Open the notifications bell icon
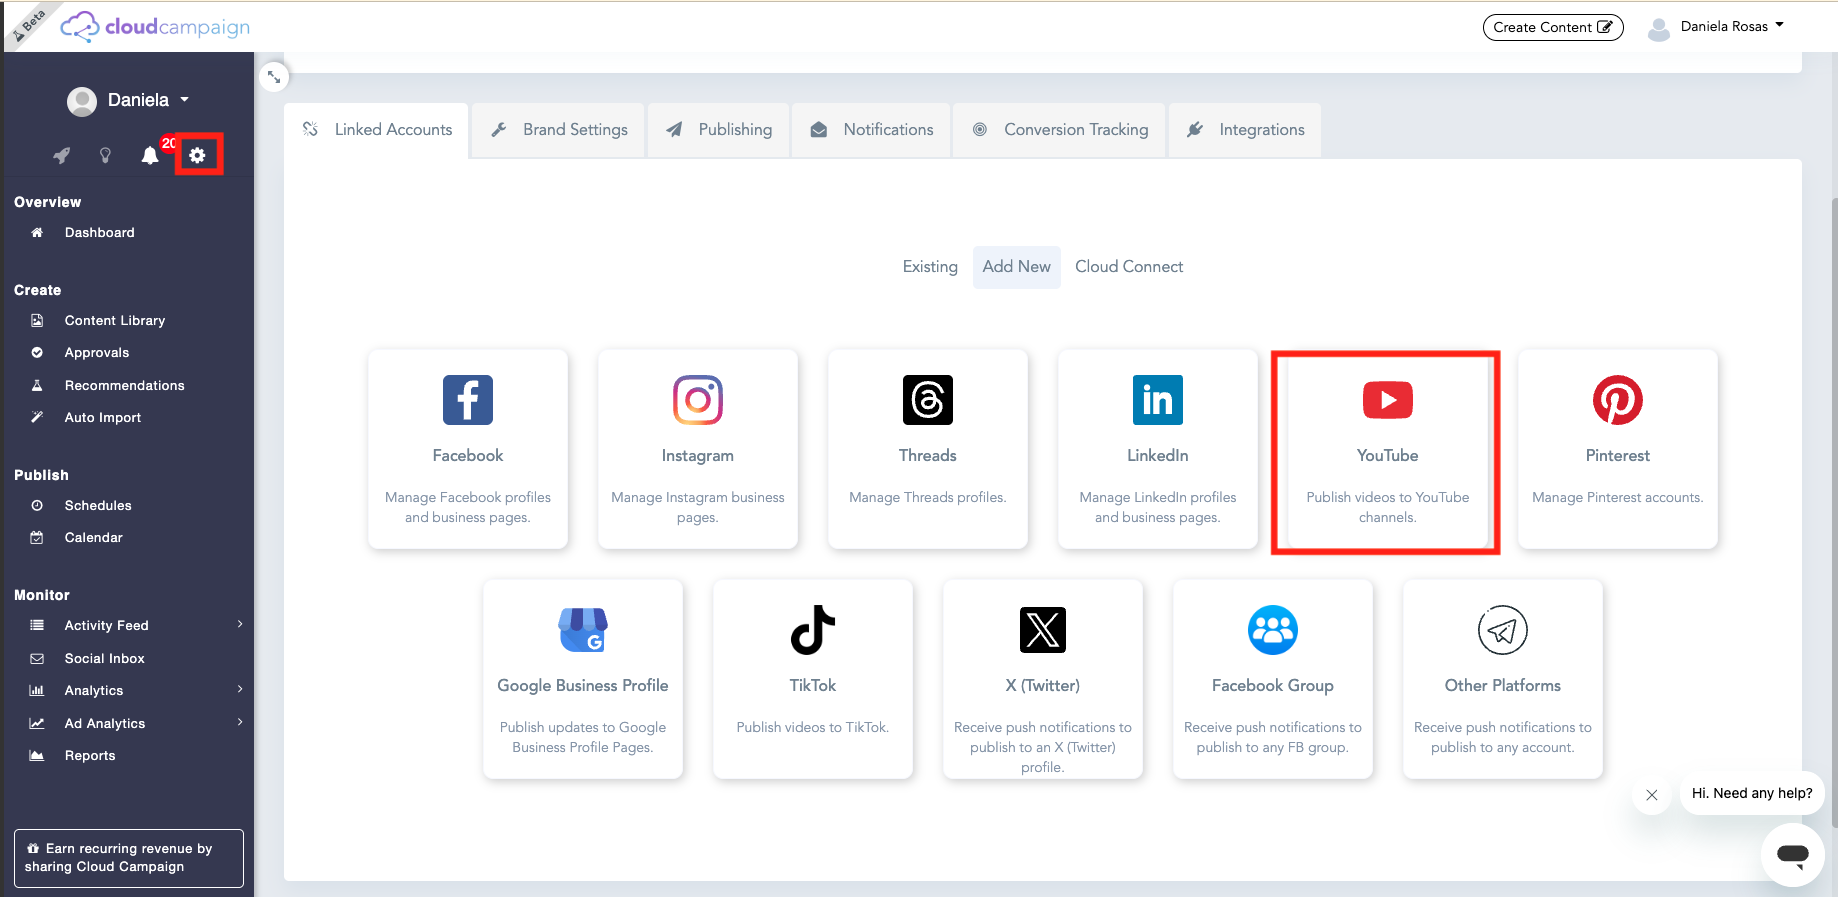 [150, 155]
